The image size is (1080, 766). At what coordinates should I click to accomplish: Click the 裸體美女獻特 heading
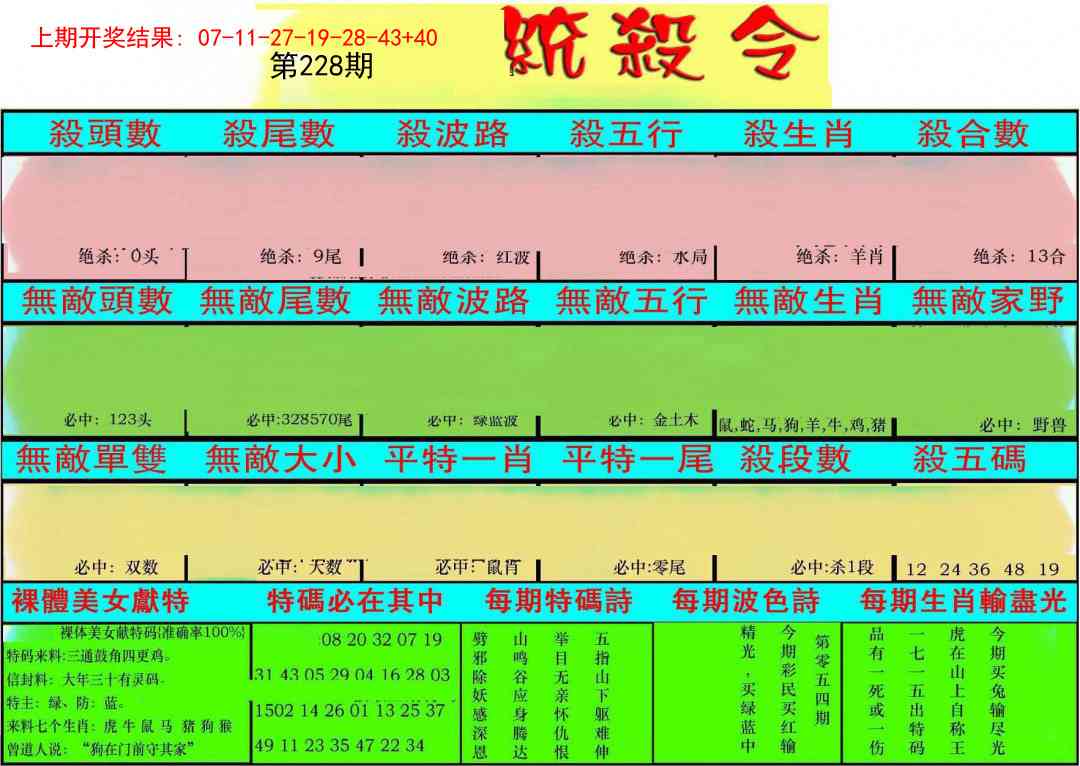(100, 601)
